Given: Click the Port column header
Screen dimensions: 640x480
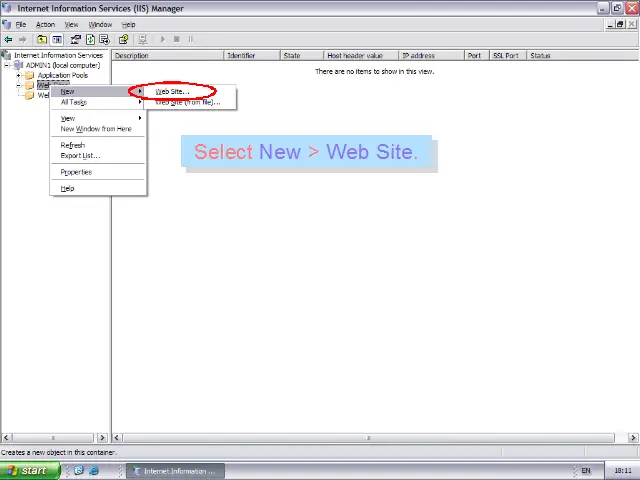Looking at the screenshot, I should click(477, 56).
